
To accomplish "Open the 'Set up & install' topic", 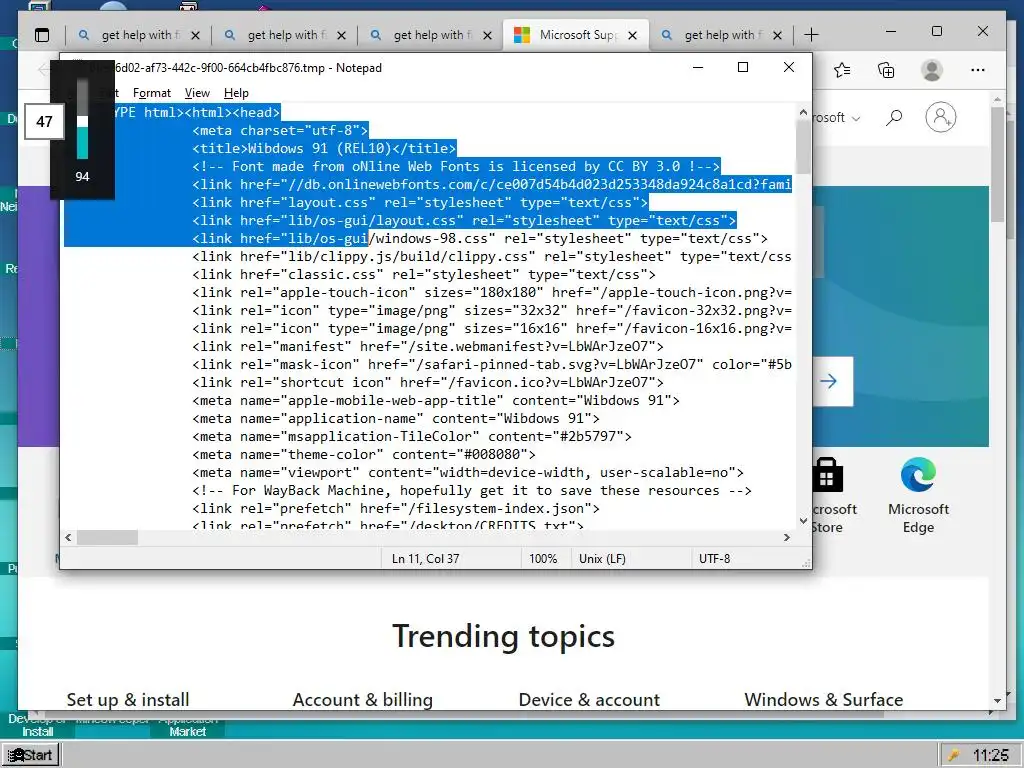I will point(128,699).
